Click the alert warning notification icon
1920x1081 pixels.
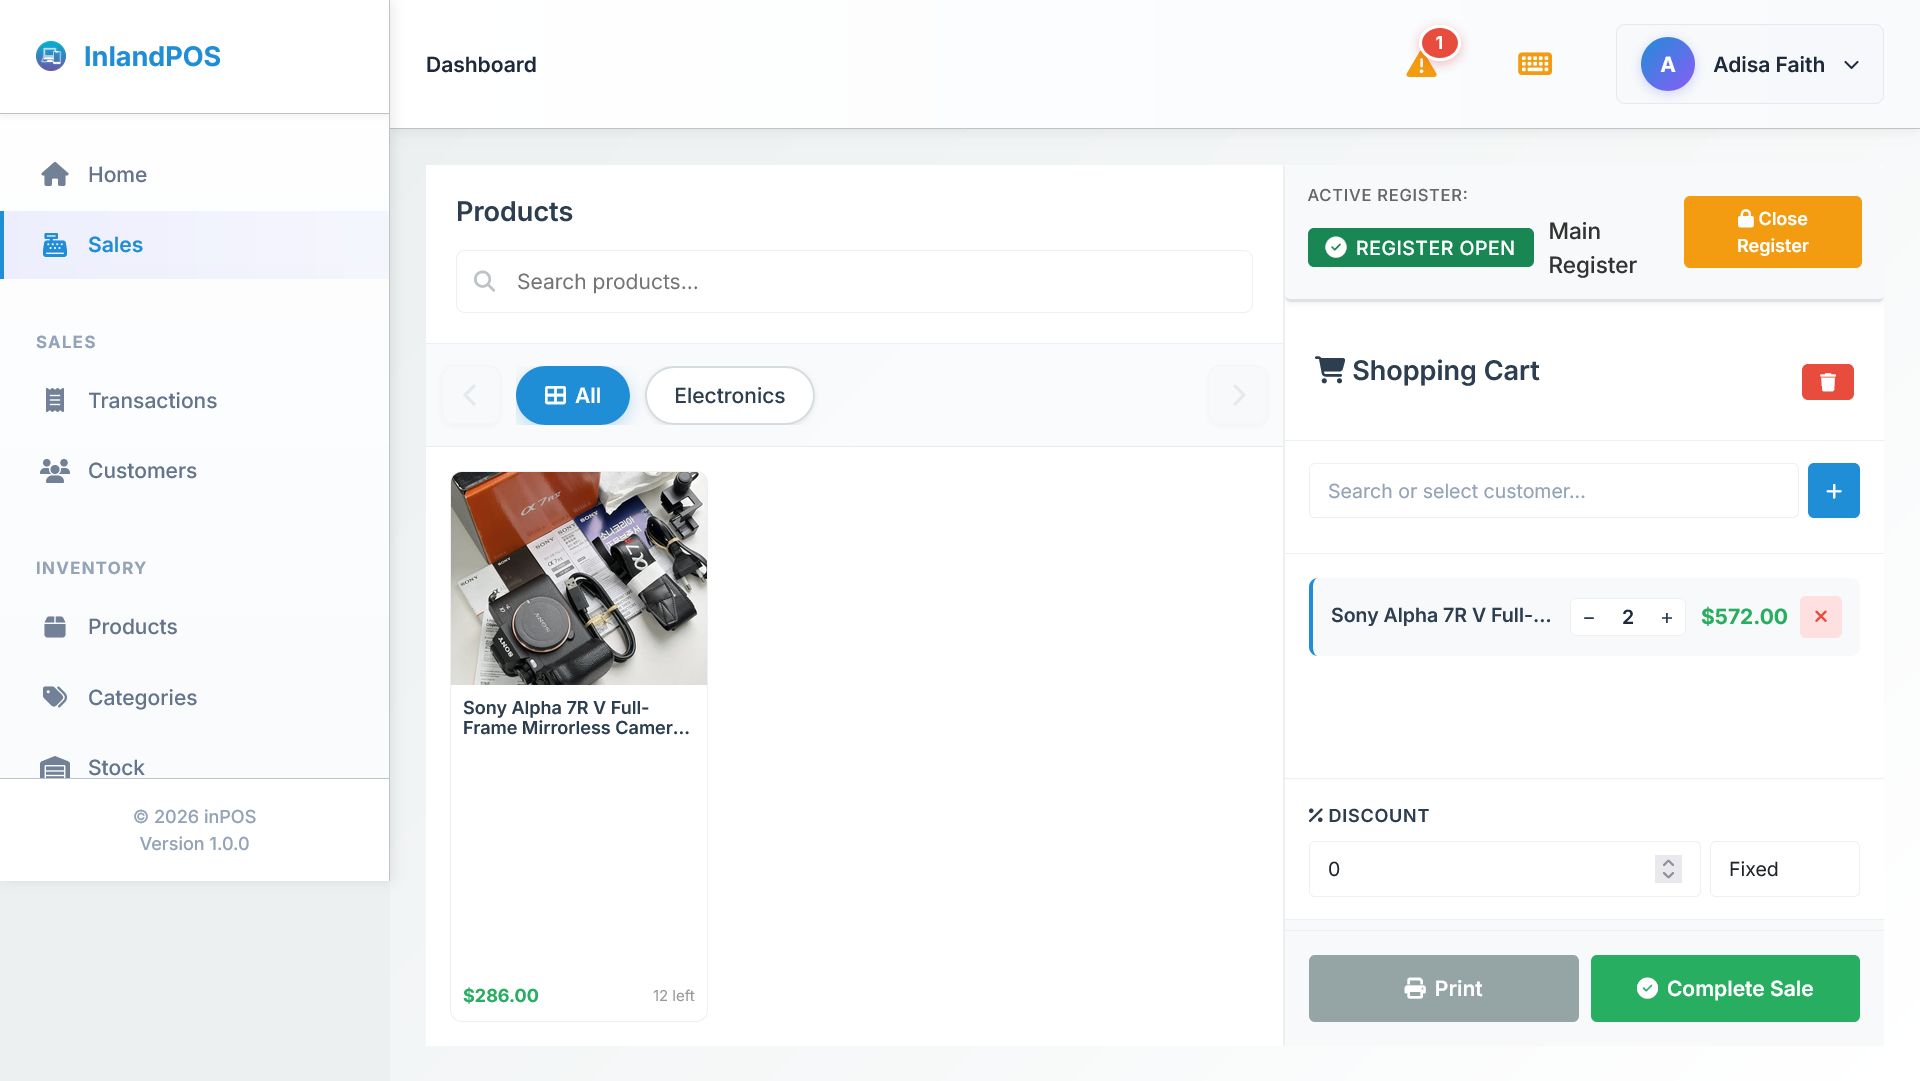point(1421,65)
